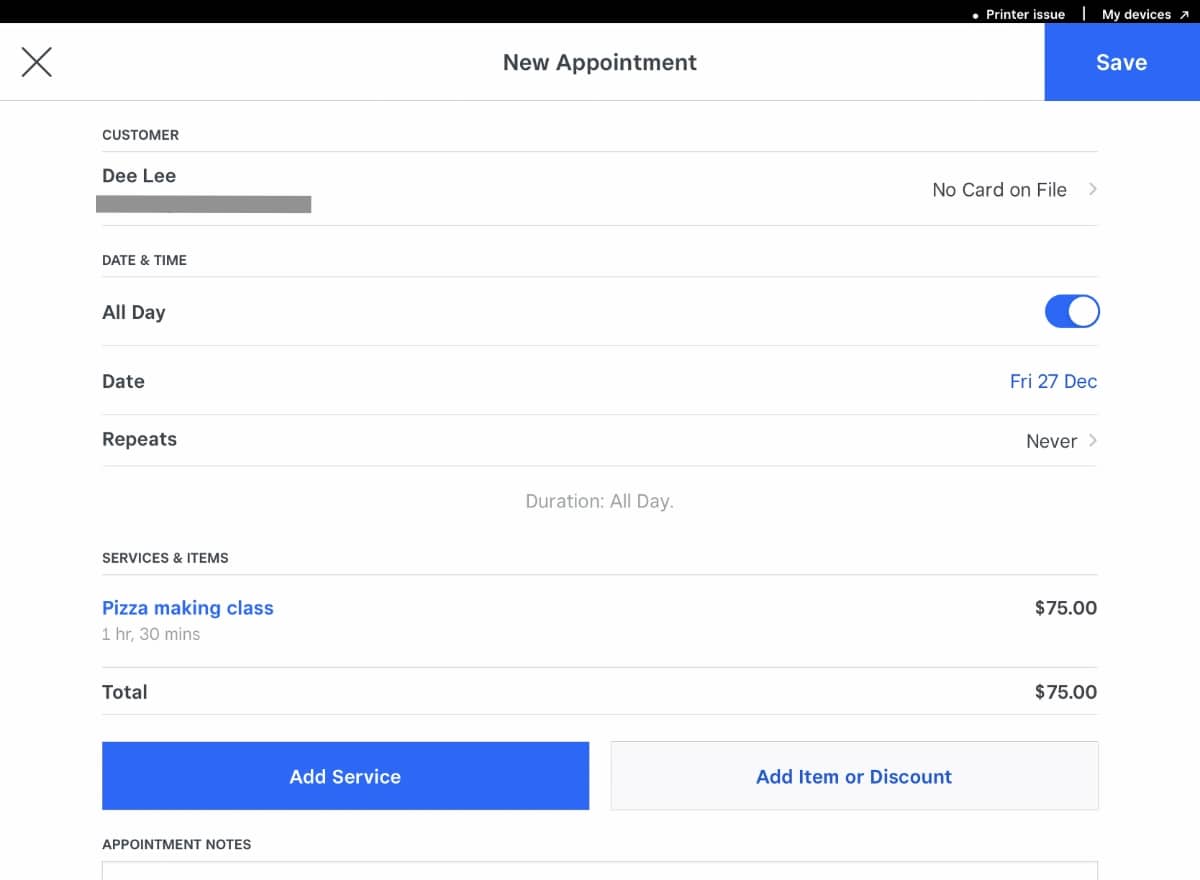
Task: Close the New Appointment form with X
Action: click(37, 62)
